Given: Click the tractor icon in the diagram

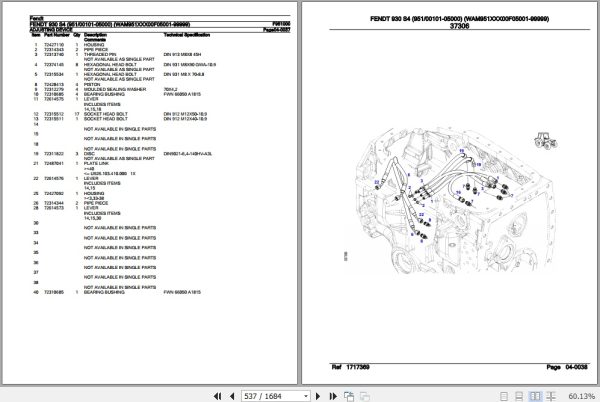Looking at the screenshot, I should (545, 140).
